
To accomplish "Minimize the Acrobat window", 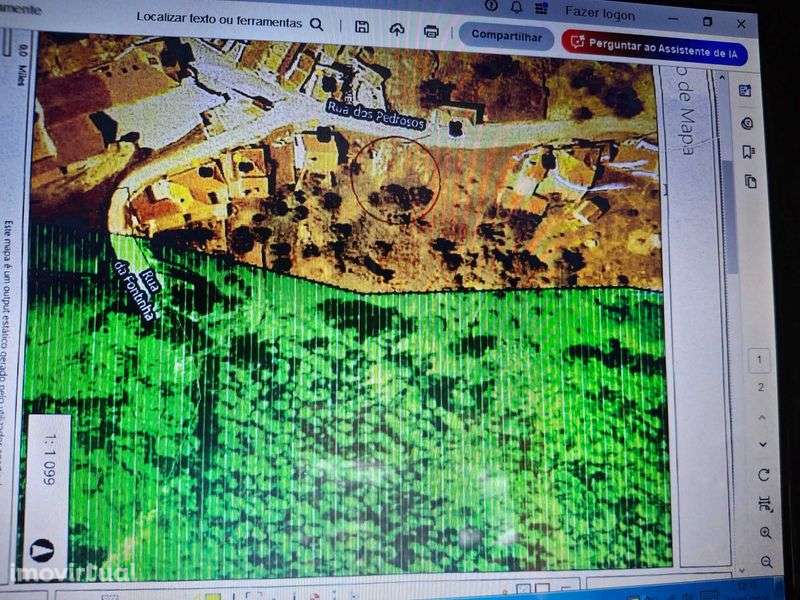I will click(x=674, y=19).
